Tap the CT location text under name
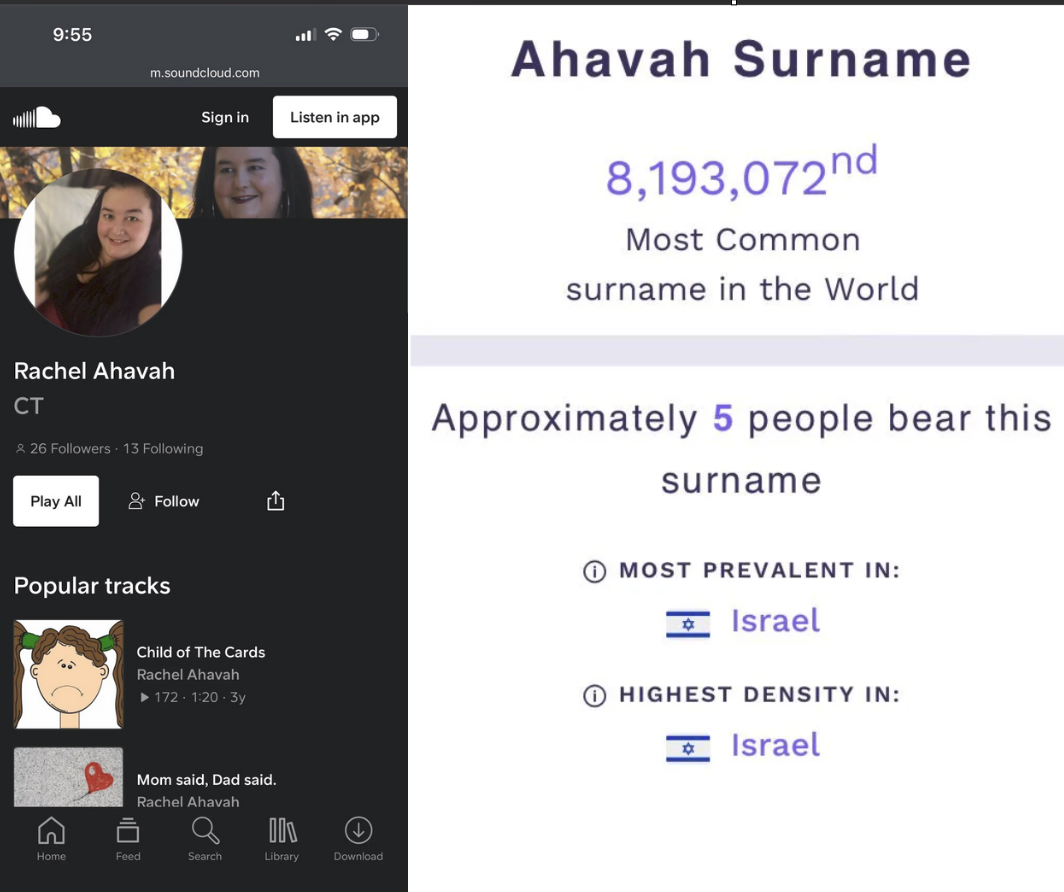 (x=28, y=406)
